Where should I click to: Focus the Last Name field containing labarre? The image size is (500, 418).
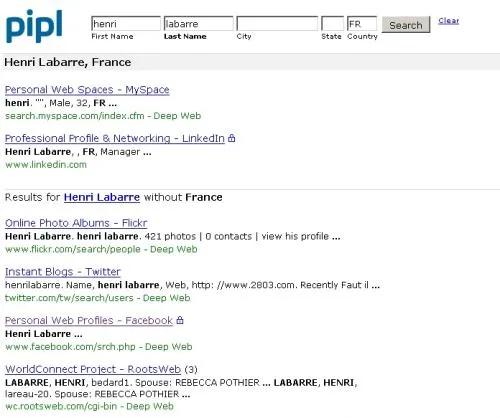pyautogui.click(x=198, y=24)
